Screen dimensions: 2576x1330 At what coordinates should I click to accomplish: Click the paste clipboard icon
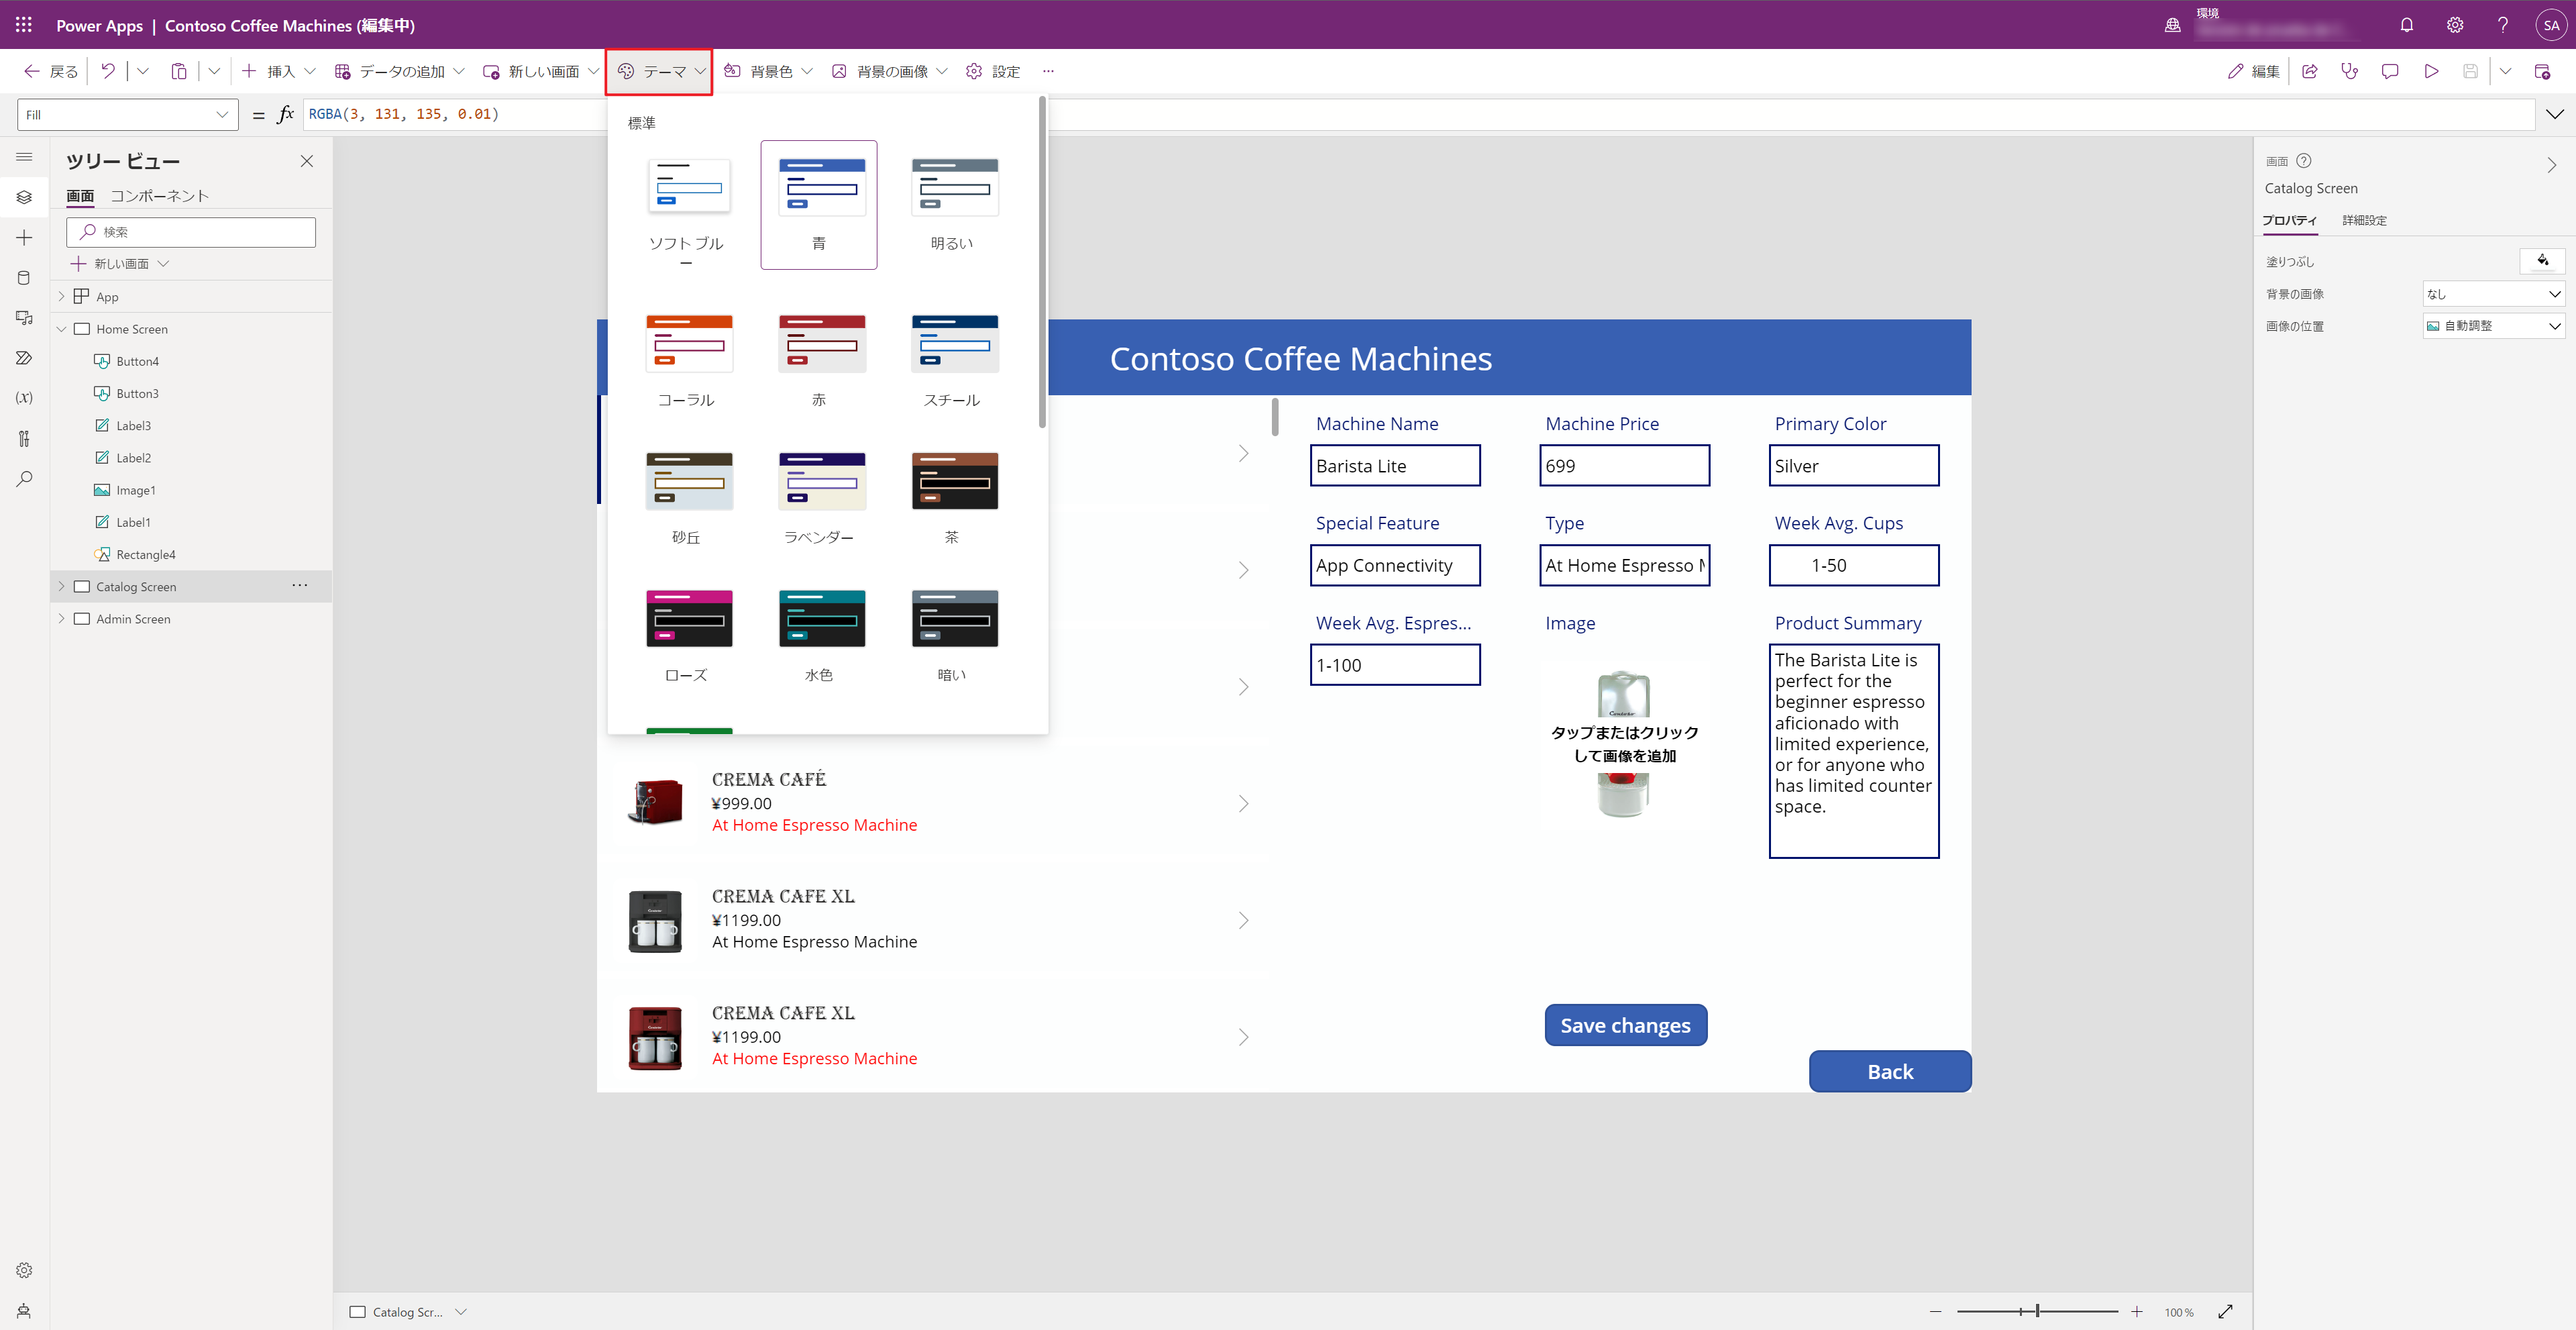coord(179,71)
